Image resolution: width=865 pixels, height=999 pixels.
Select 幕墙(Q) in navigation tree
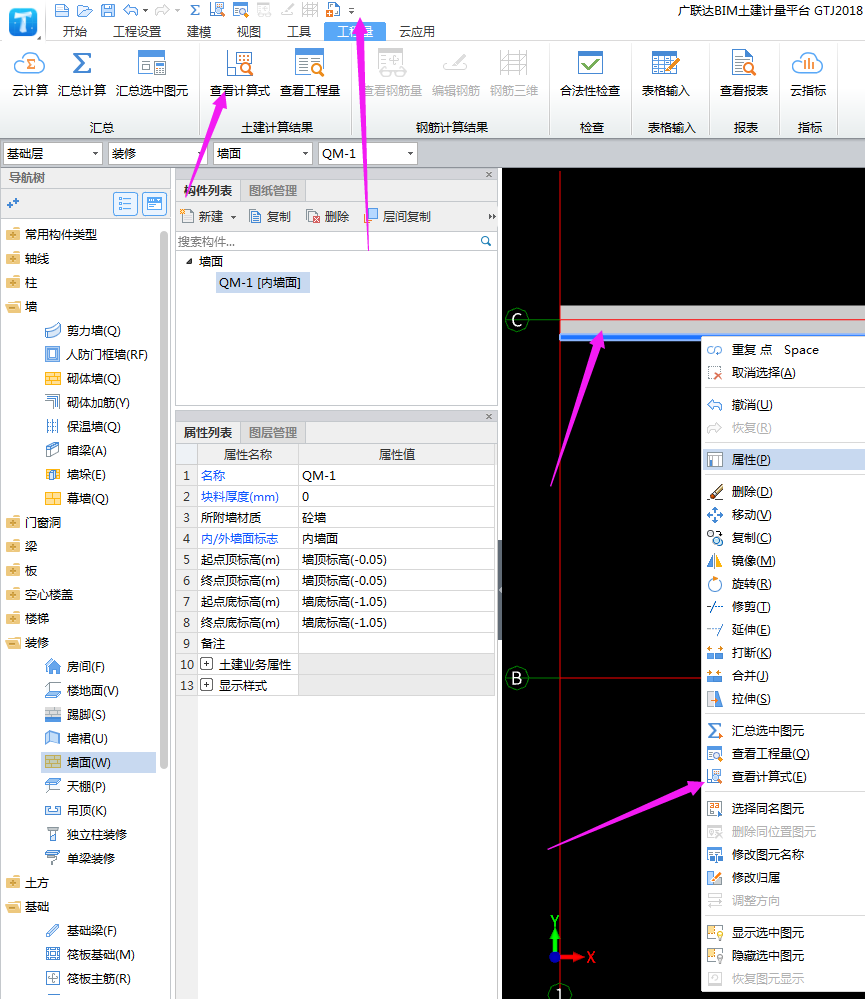87,498
